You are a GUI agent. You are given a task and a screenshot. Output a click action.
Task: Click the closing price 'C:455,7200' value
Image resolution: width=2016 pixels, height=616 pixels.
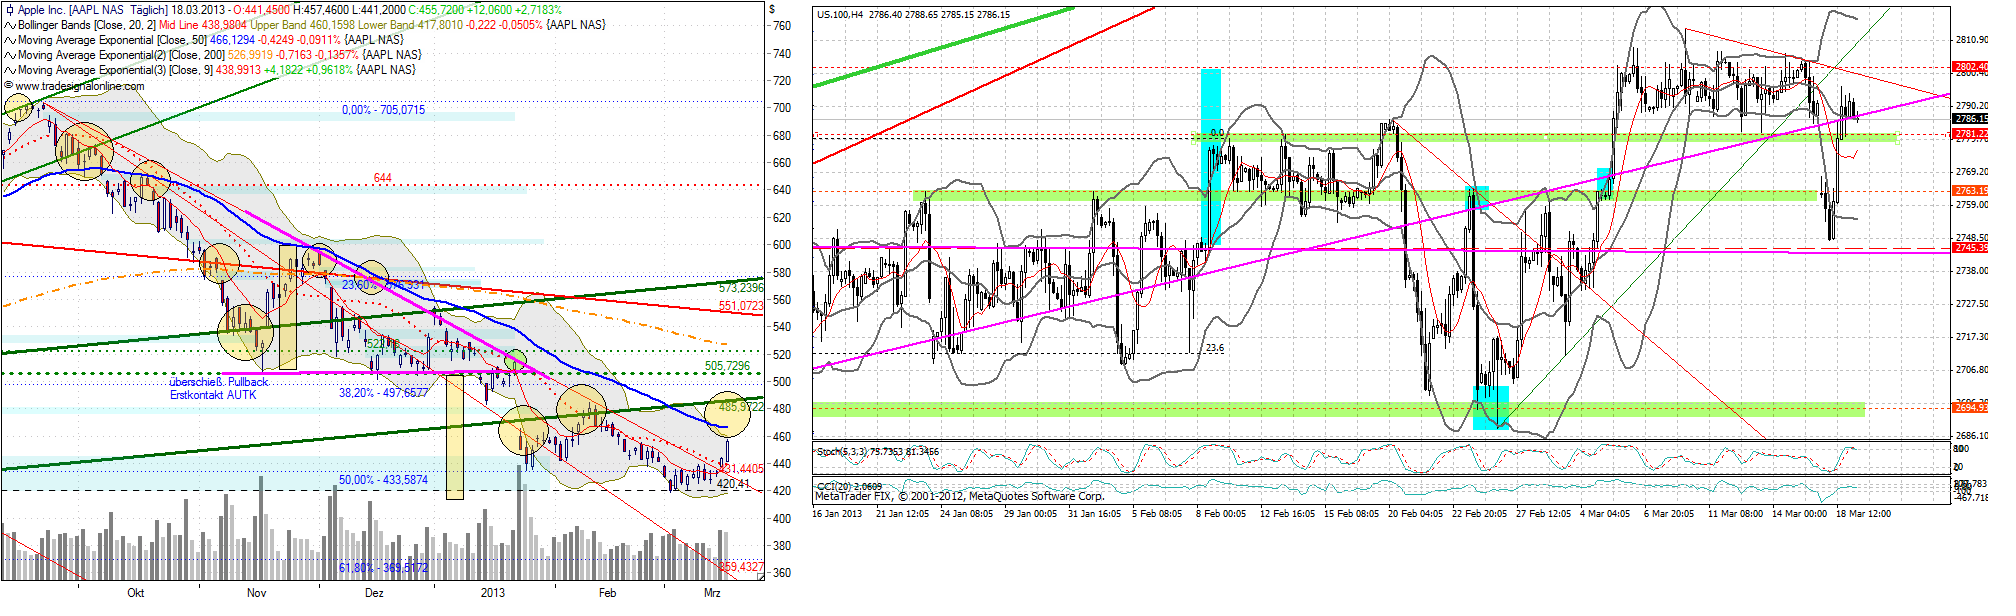[x=436, y=10]
